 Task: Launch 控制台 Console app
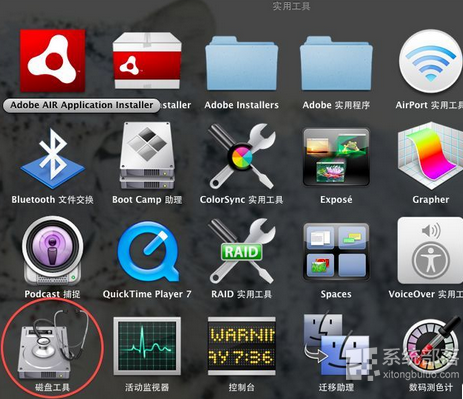[242, 346]
